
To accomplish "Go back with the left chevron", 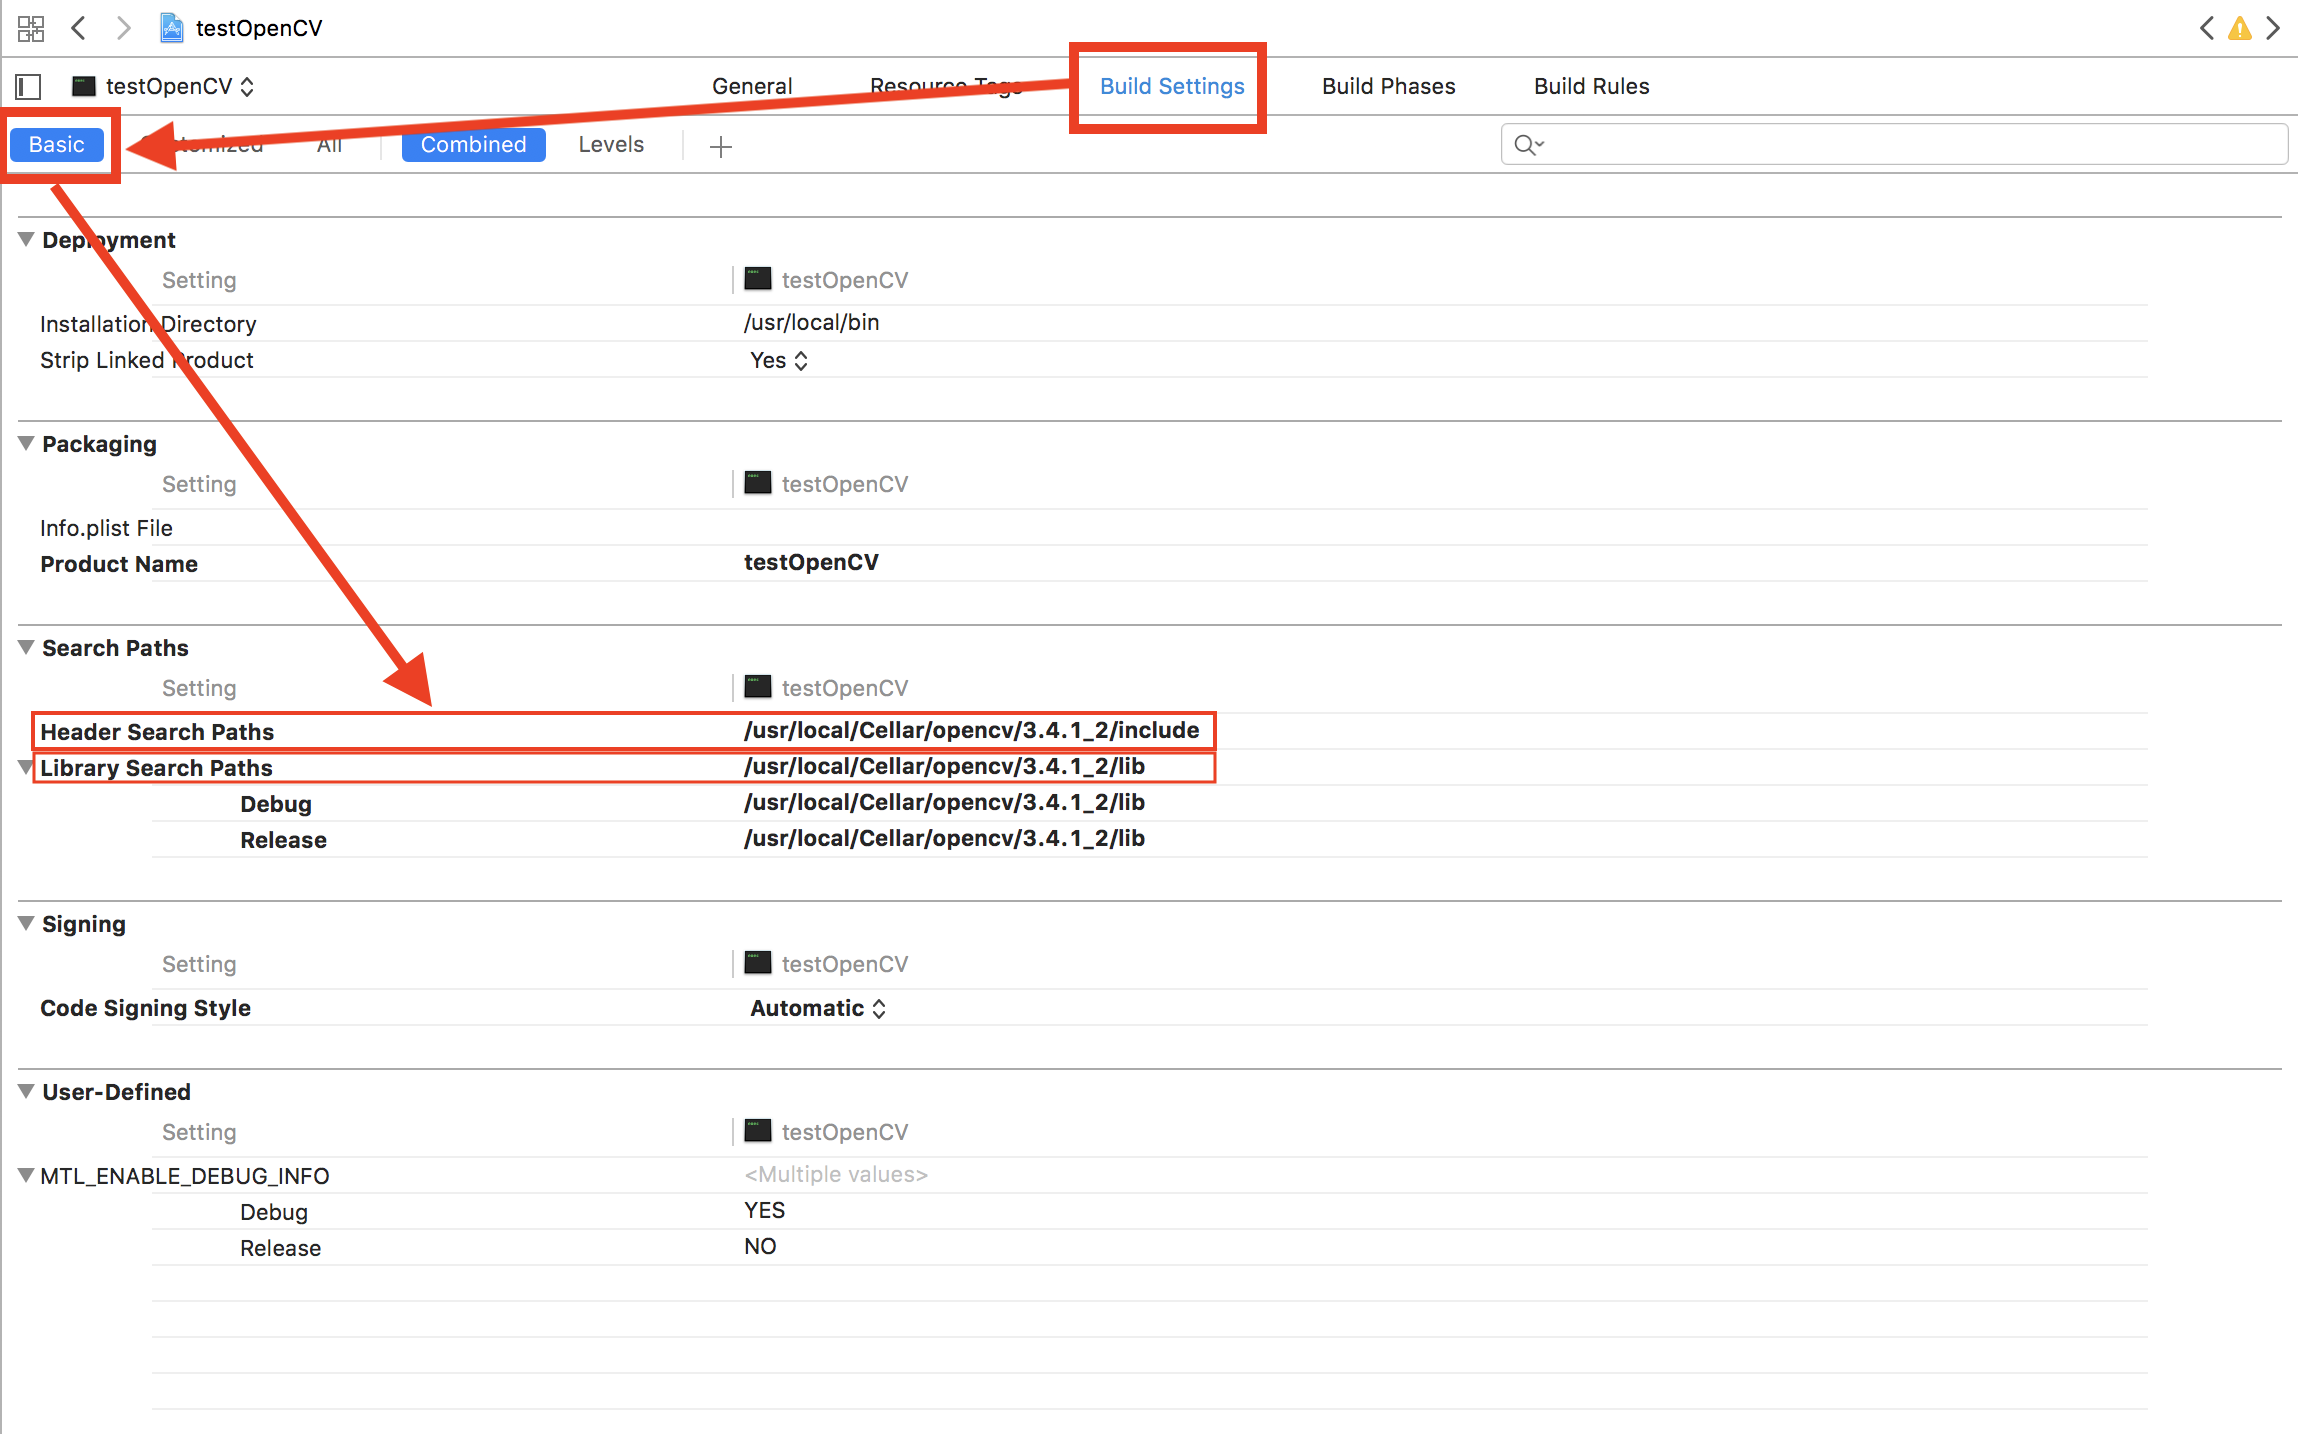I will [x=80, y=28].
